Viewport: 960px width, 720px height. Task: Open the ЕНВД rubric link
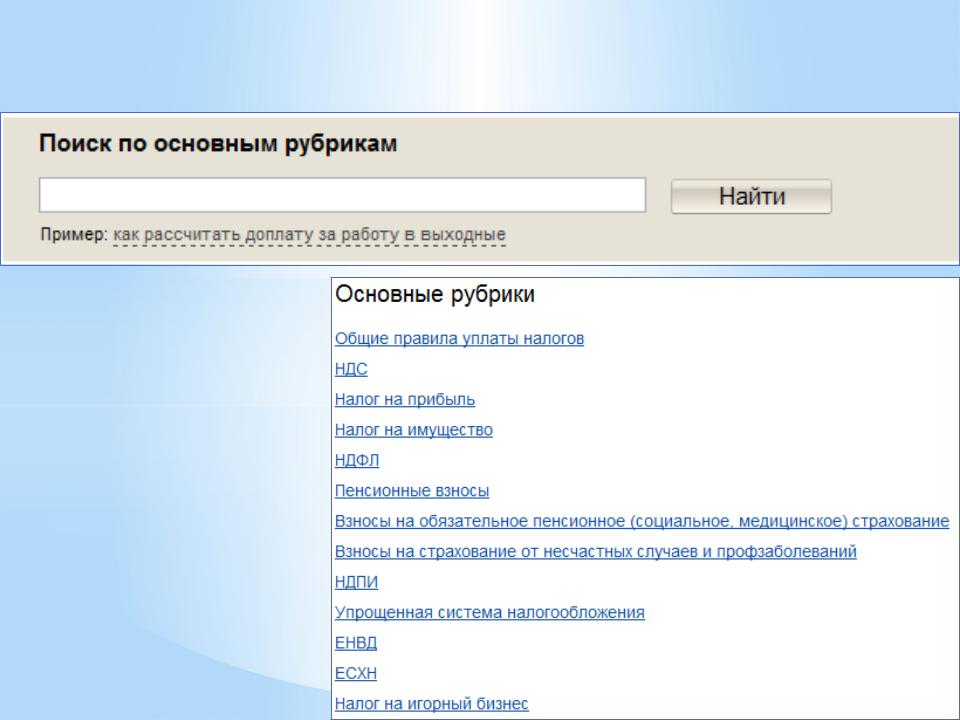pyautogui.click(x=356, y=643)
